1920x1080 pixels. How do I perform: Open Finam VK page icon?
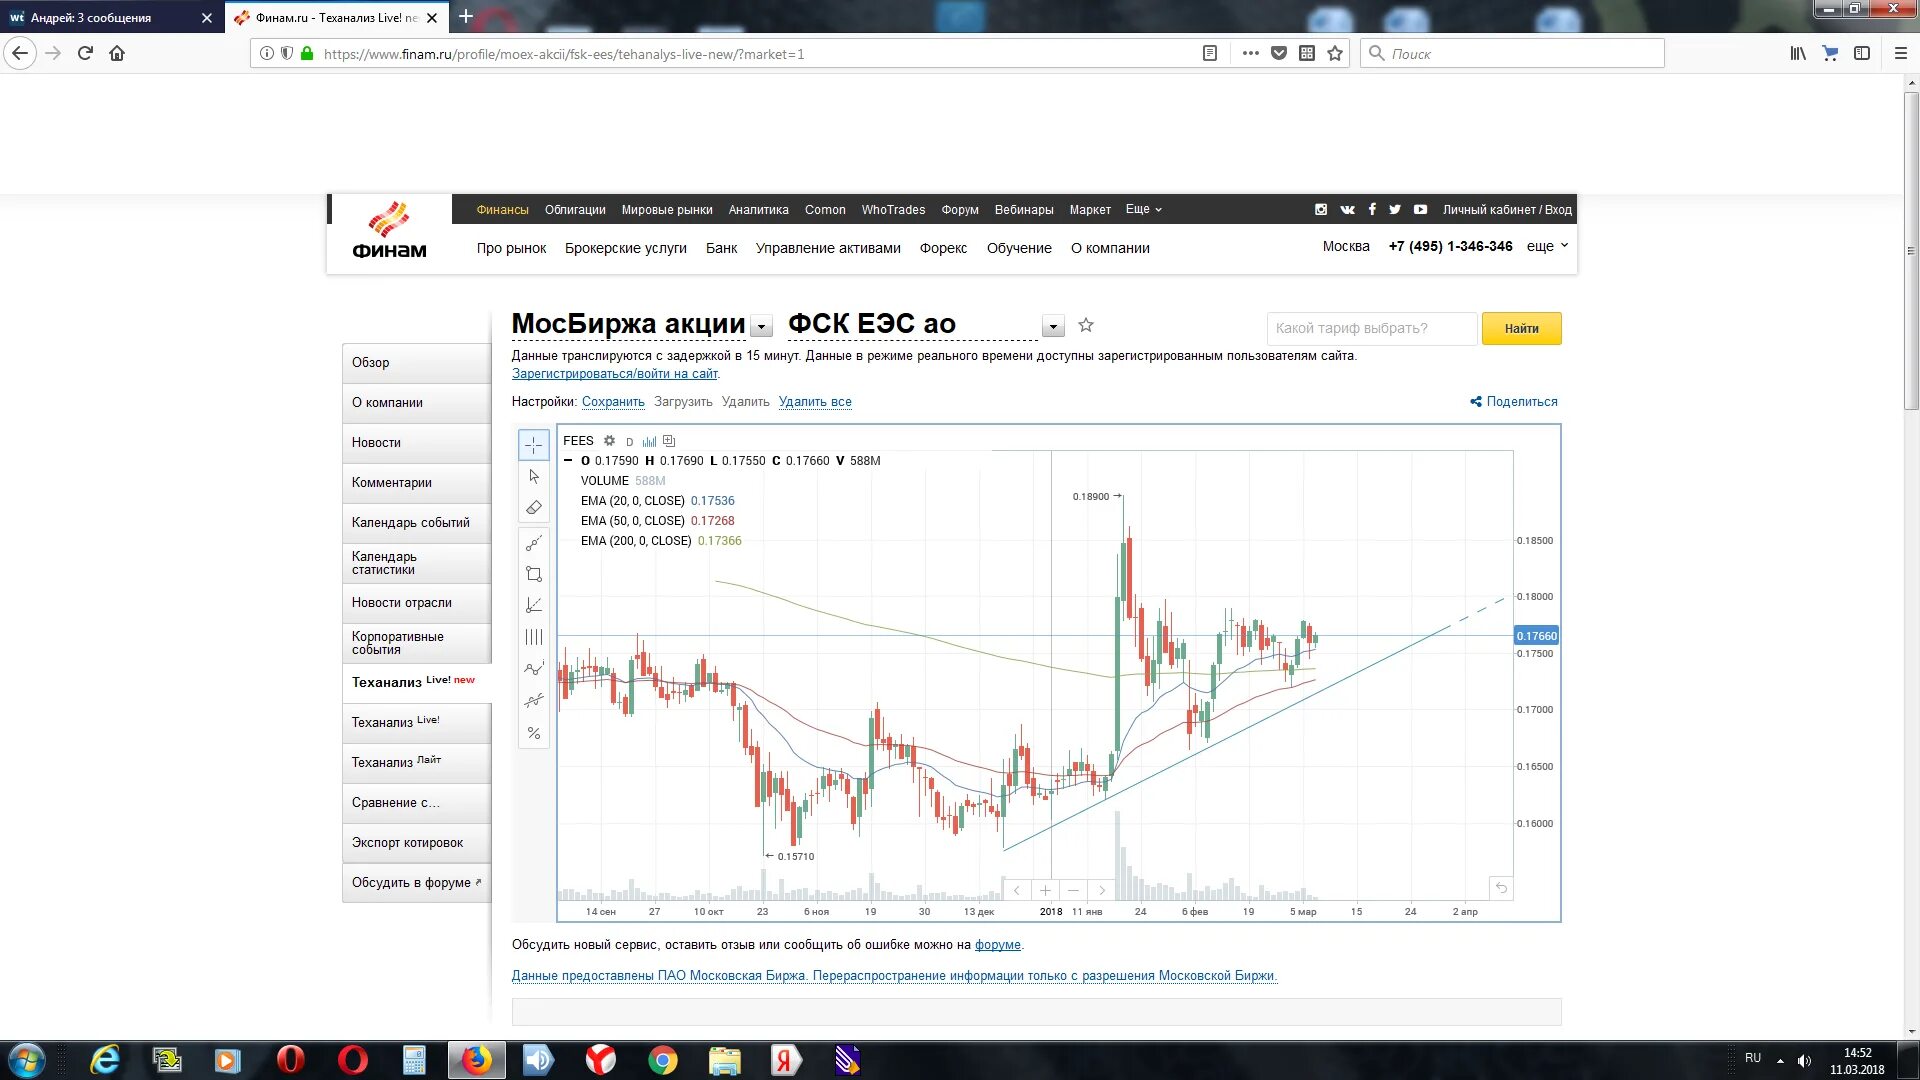pyautogui.click(x=1347, y=210)
